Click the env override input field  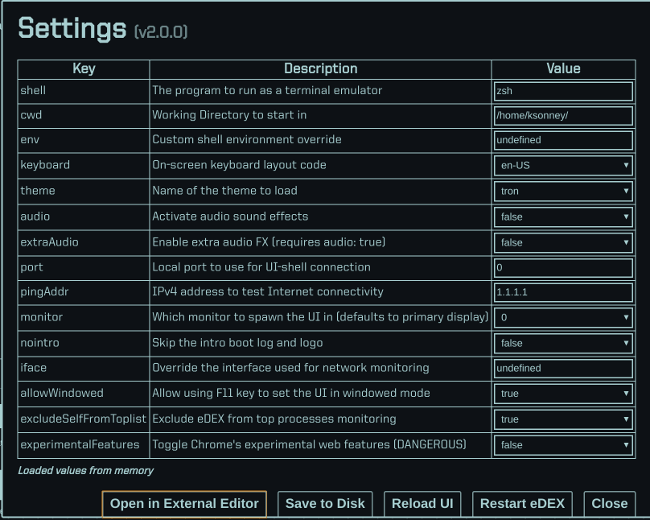pyautogui.click(x=563, y=140)
